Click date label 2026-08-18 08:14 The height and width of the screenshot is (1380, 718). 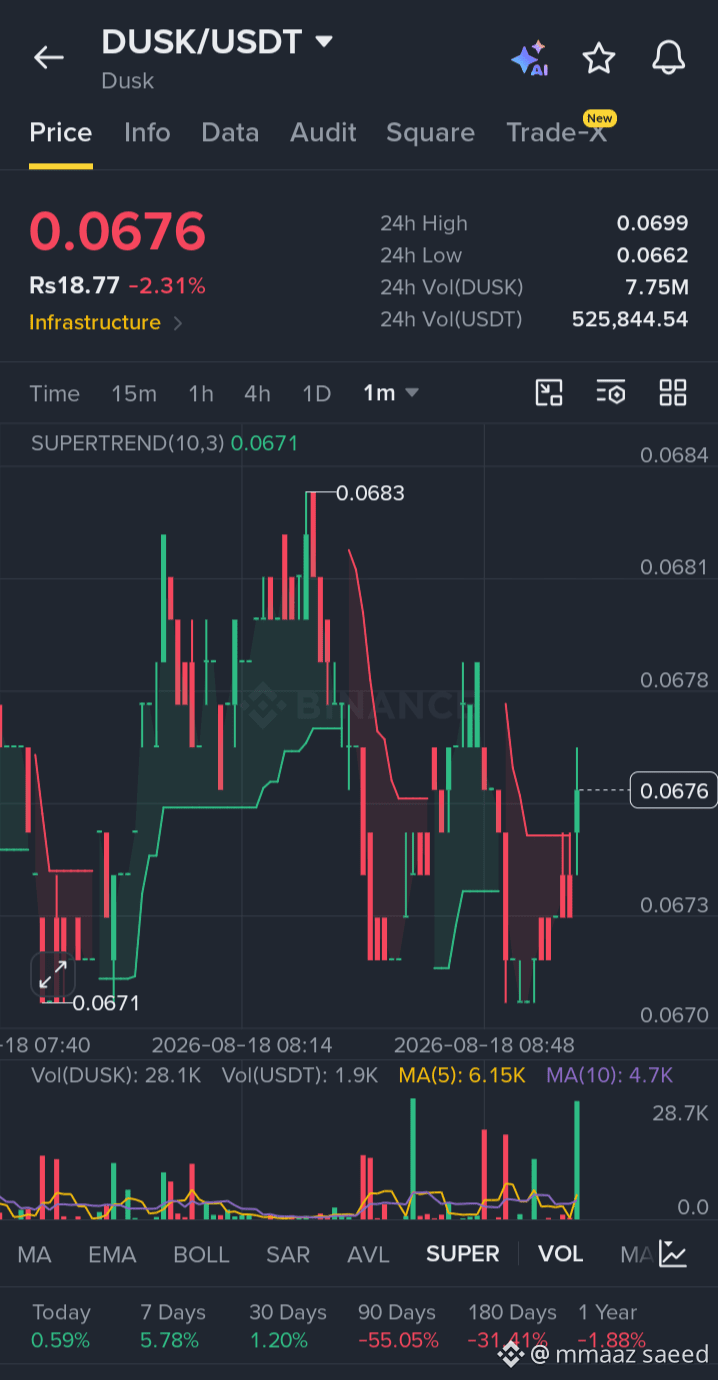coord(242,1045)
